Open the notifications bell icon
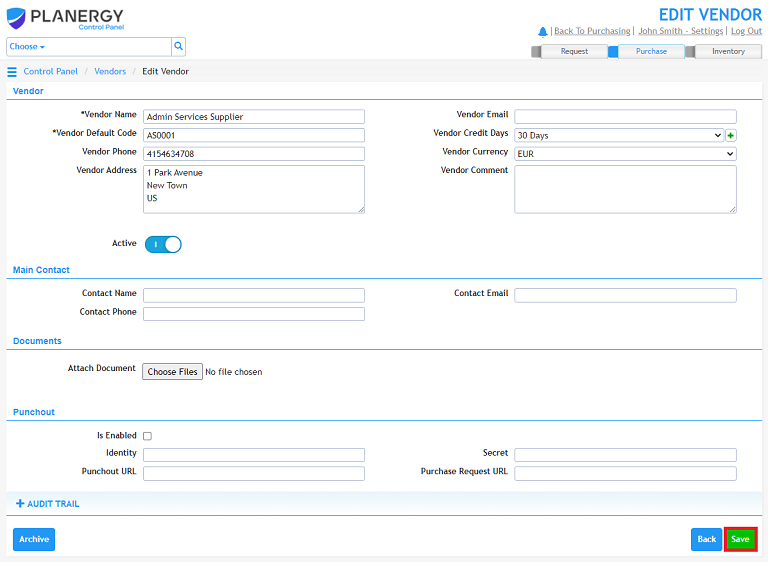This screenshot has width=768, height=562. 542,32
